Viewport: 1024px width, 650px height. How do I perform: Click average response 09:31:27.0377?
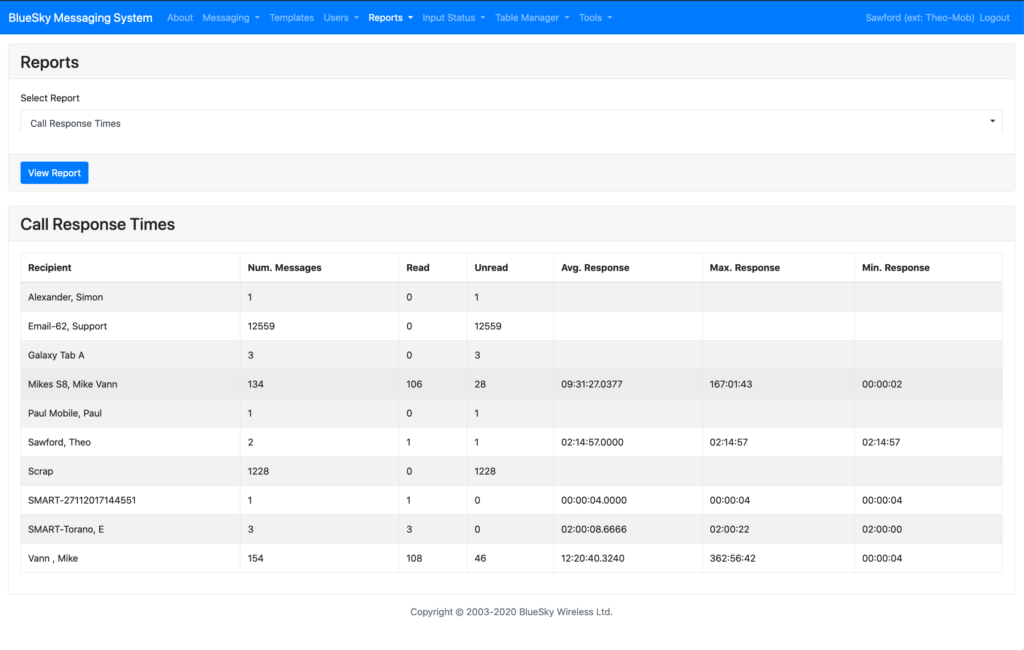point(592,384)
